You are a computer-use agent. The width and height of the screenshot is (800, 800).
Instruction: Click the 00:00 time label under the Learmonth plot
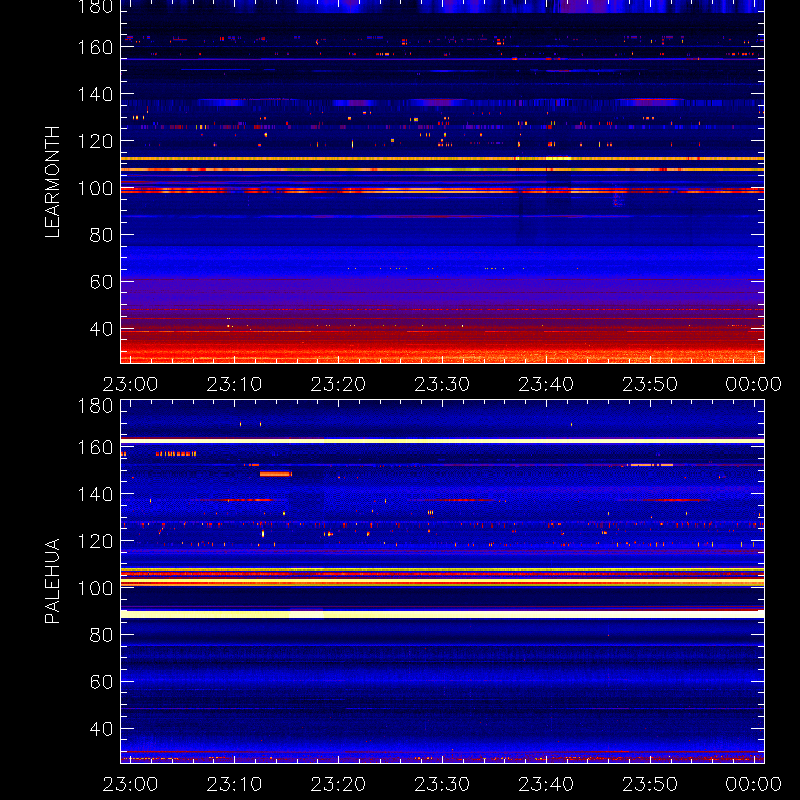click(754, 384)
